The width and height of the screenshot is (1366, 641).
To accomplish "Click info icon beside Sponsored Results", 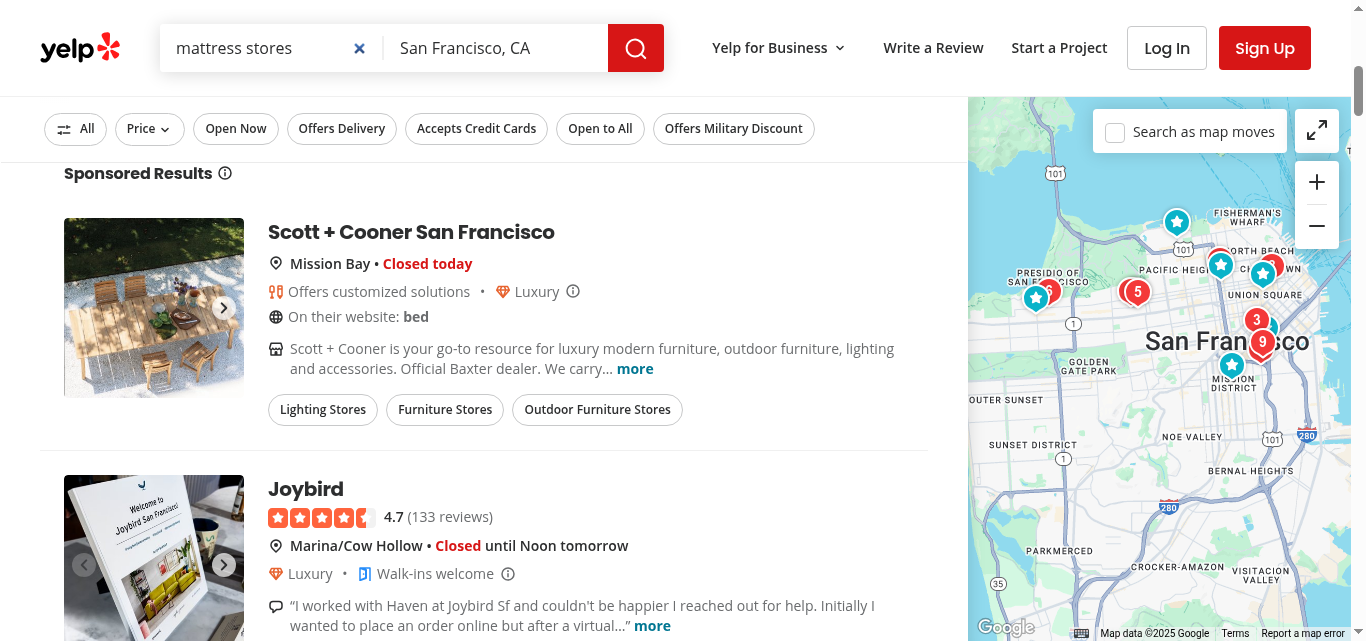I will coord(225,173).
